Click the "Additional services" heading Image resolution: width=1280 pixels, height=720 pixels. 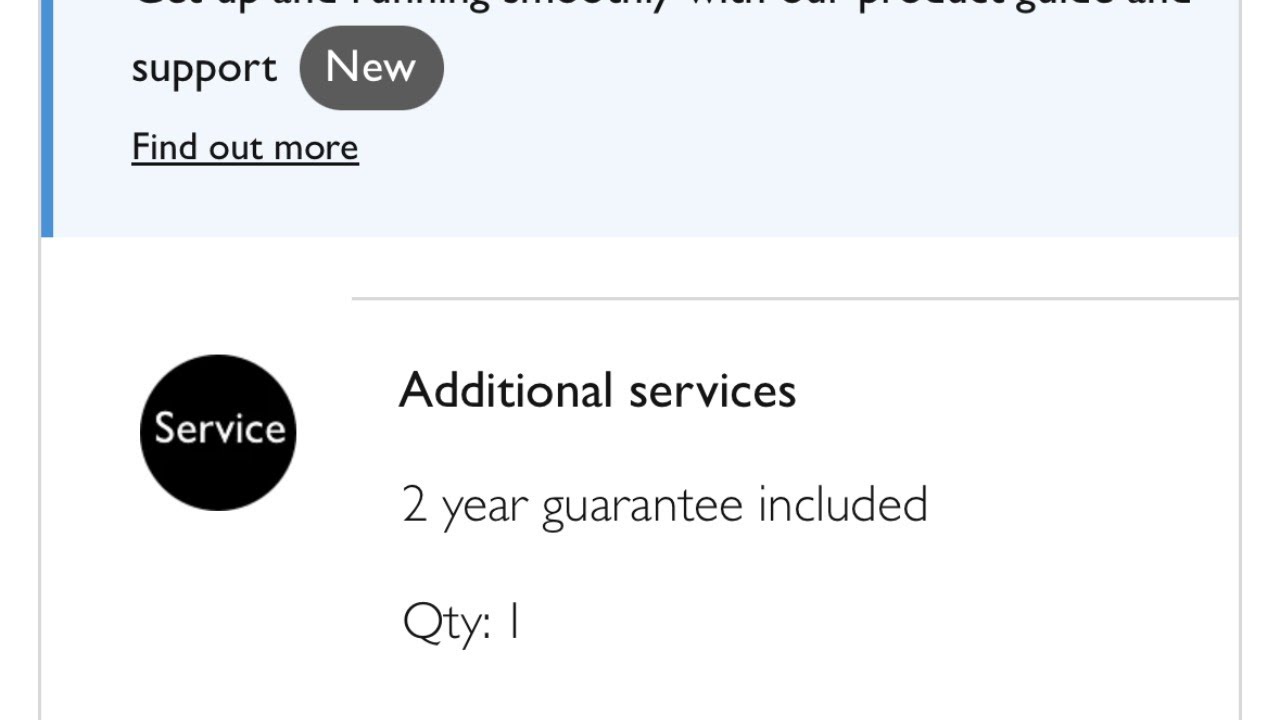tap(597, 390)
